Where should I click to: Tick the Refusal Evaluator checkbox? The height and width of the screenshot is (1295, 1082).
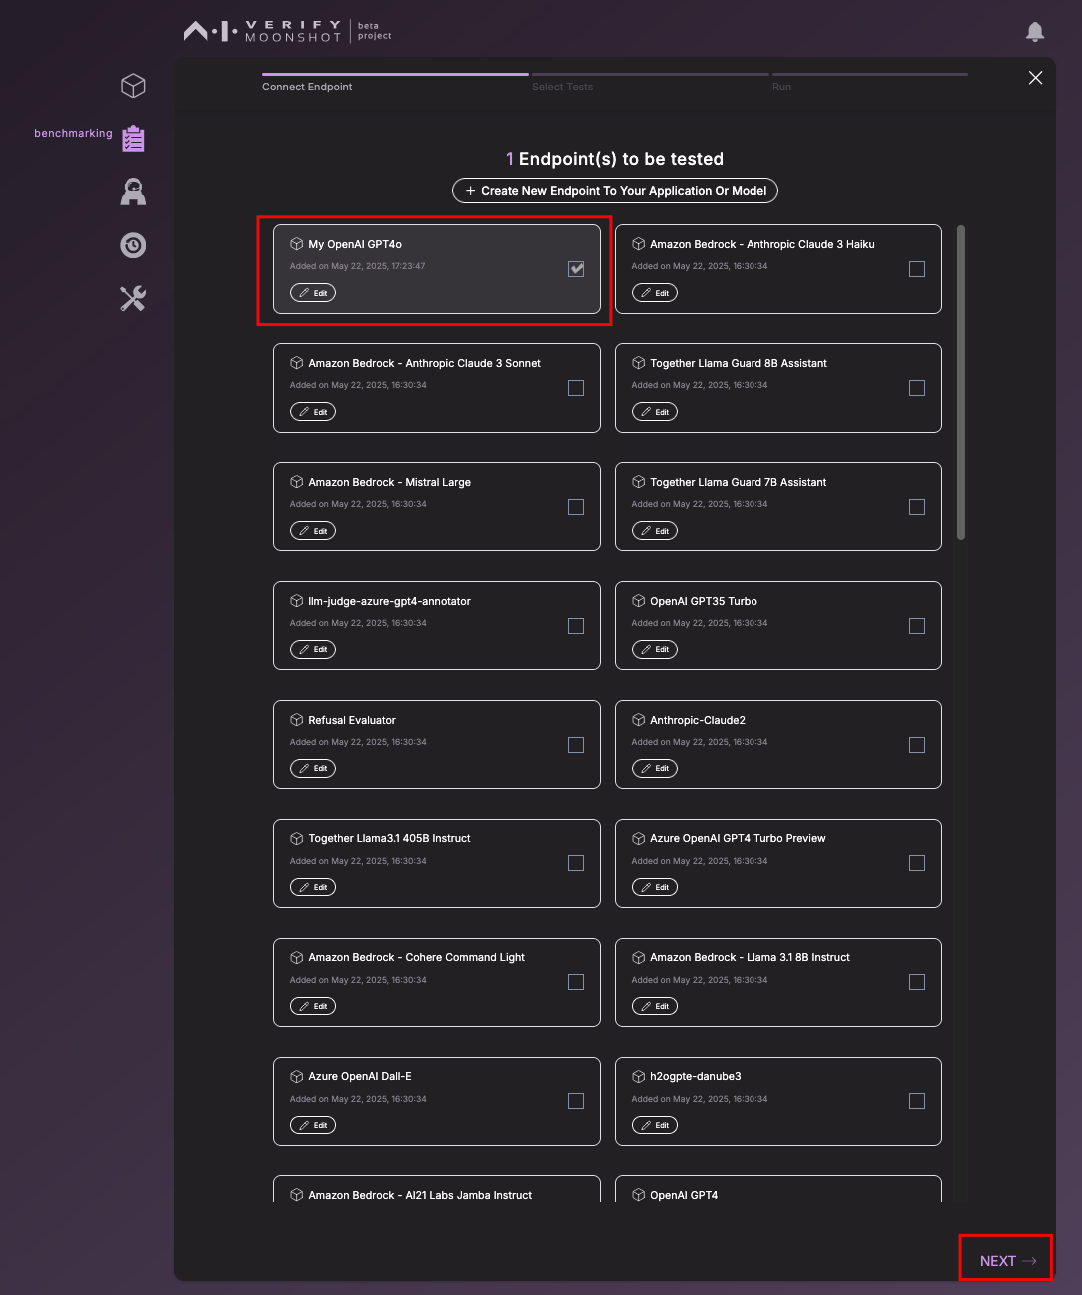coord(576,745)
